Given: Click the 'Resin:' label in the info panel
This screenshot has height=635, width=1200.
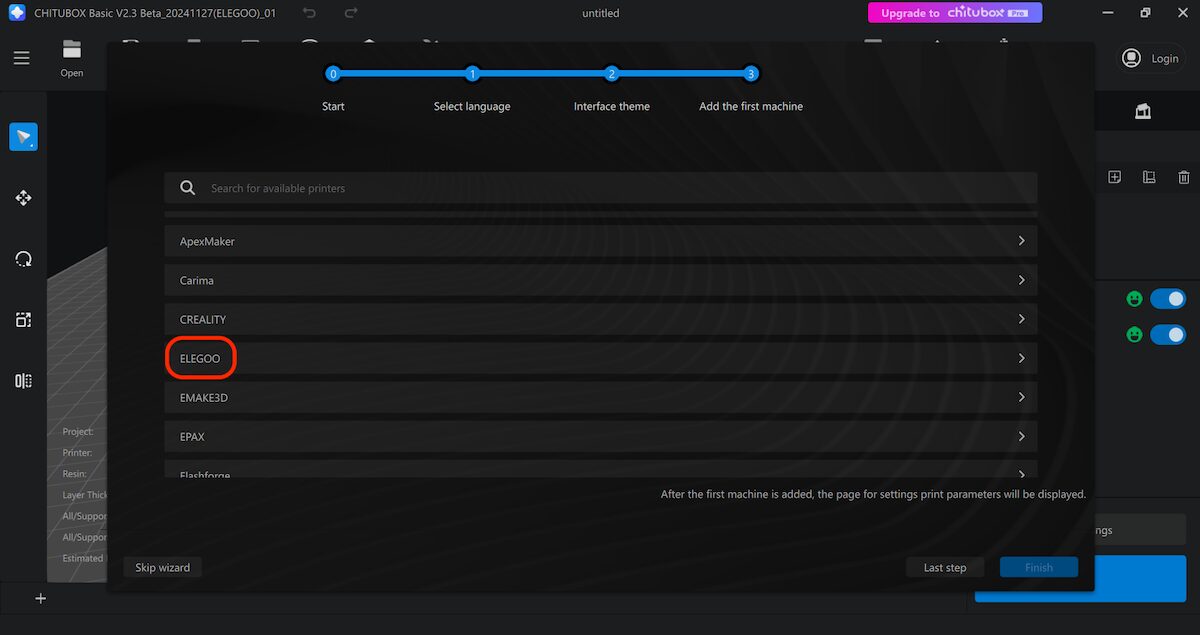Looking at the screenshot, I should pyautogui.click(x=74, y=474).
